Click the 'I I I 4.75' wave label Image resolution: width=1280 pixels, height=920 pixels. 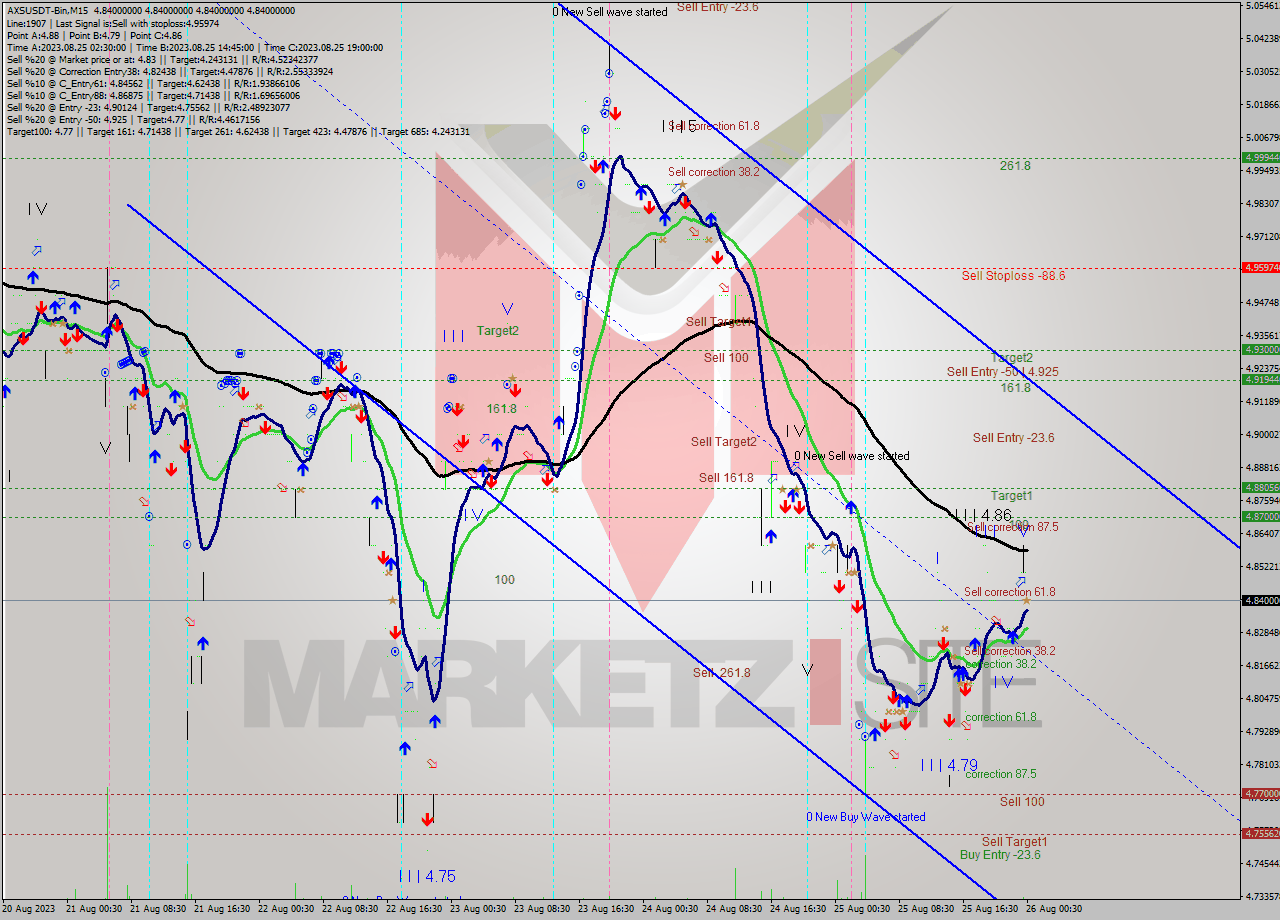coord(427,875)
